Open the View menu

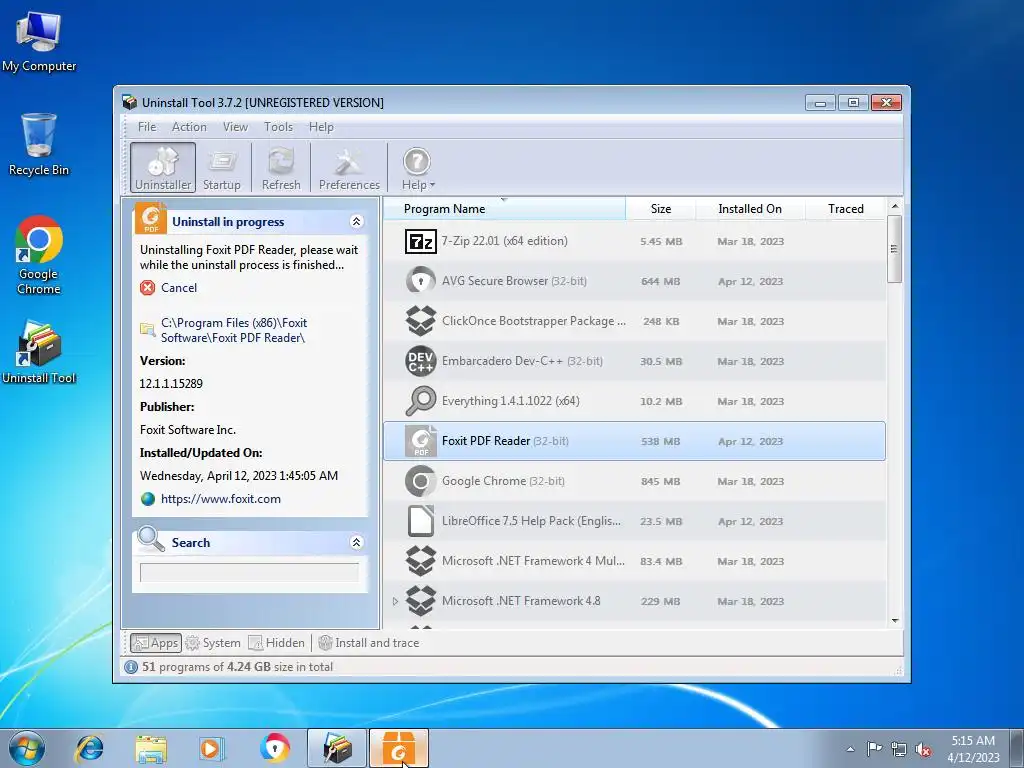(235, 127)
